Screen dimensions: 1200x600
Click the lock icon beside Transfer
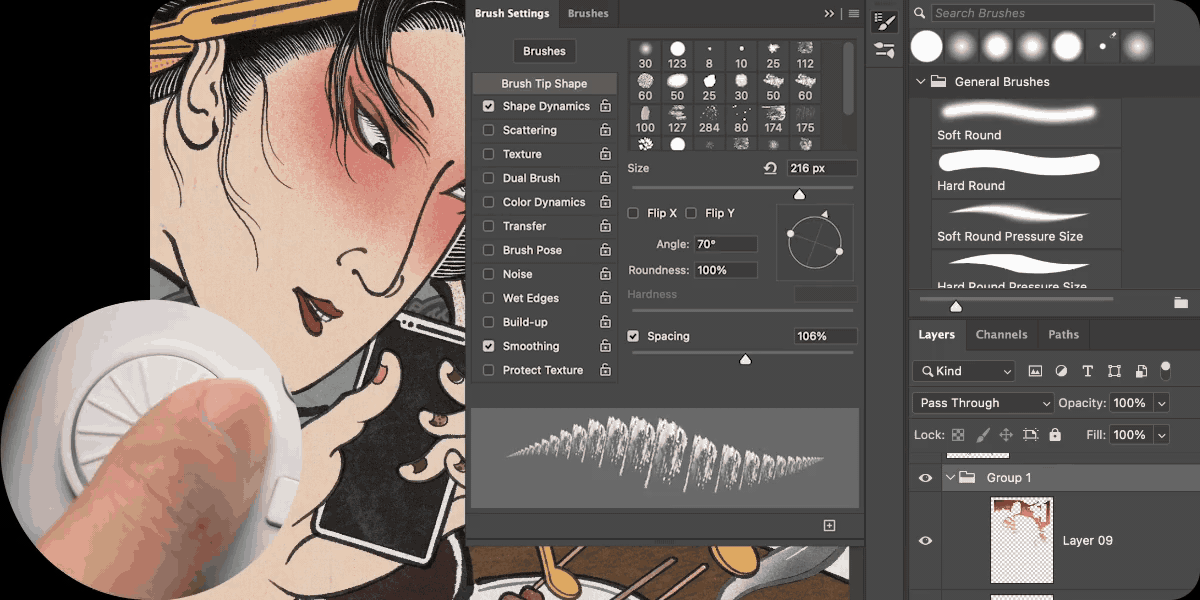point(605,226)
